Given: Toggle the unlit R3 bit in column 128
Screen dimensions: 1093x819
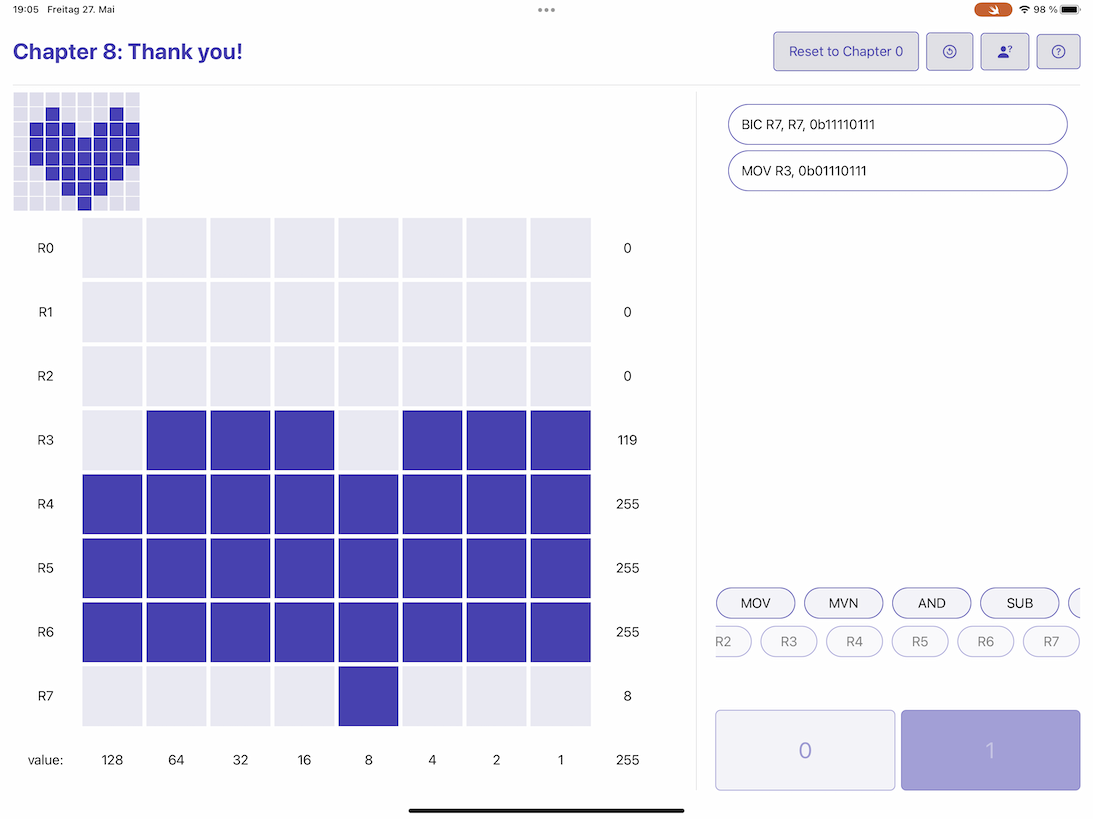Looking at the screenshot, I should (112, 440).
